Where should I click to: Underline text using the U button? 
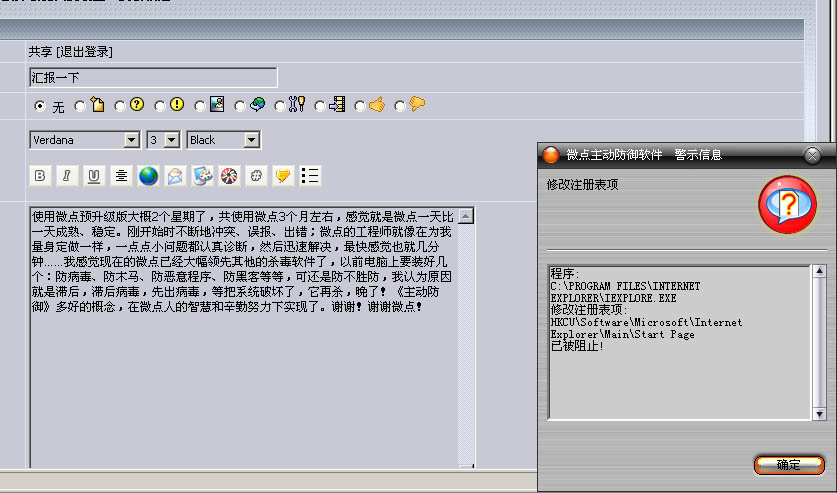coord(94,176)
